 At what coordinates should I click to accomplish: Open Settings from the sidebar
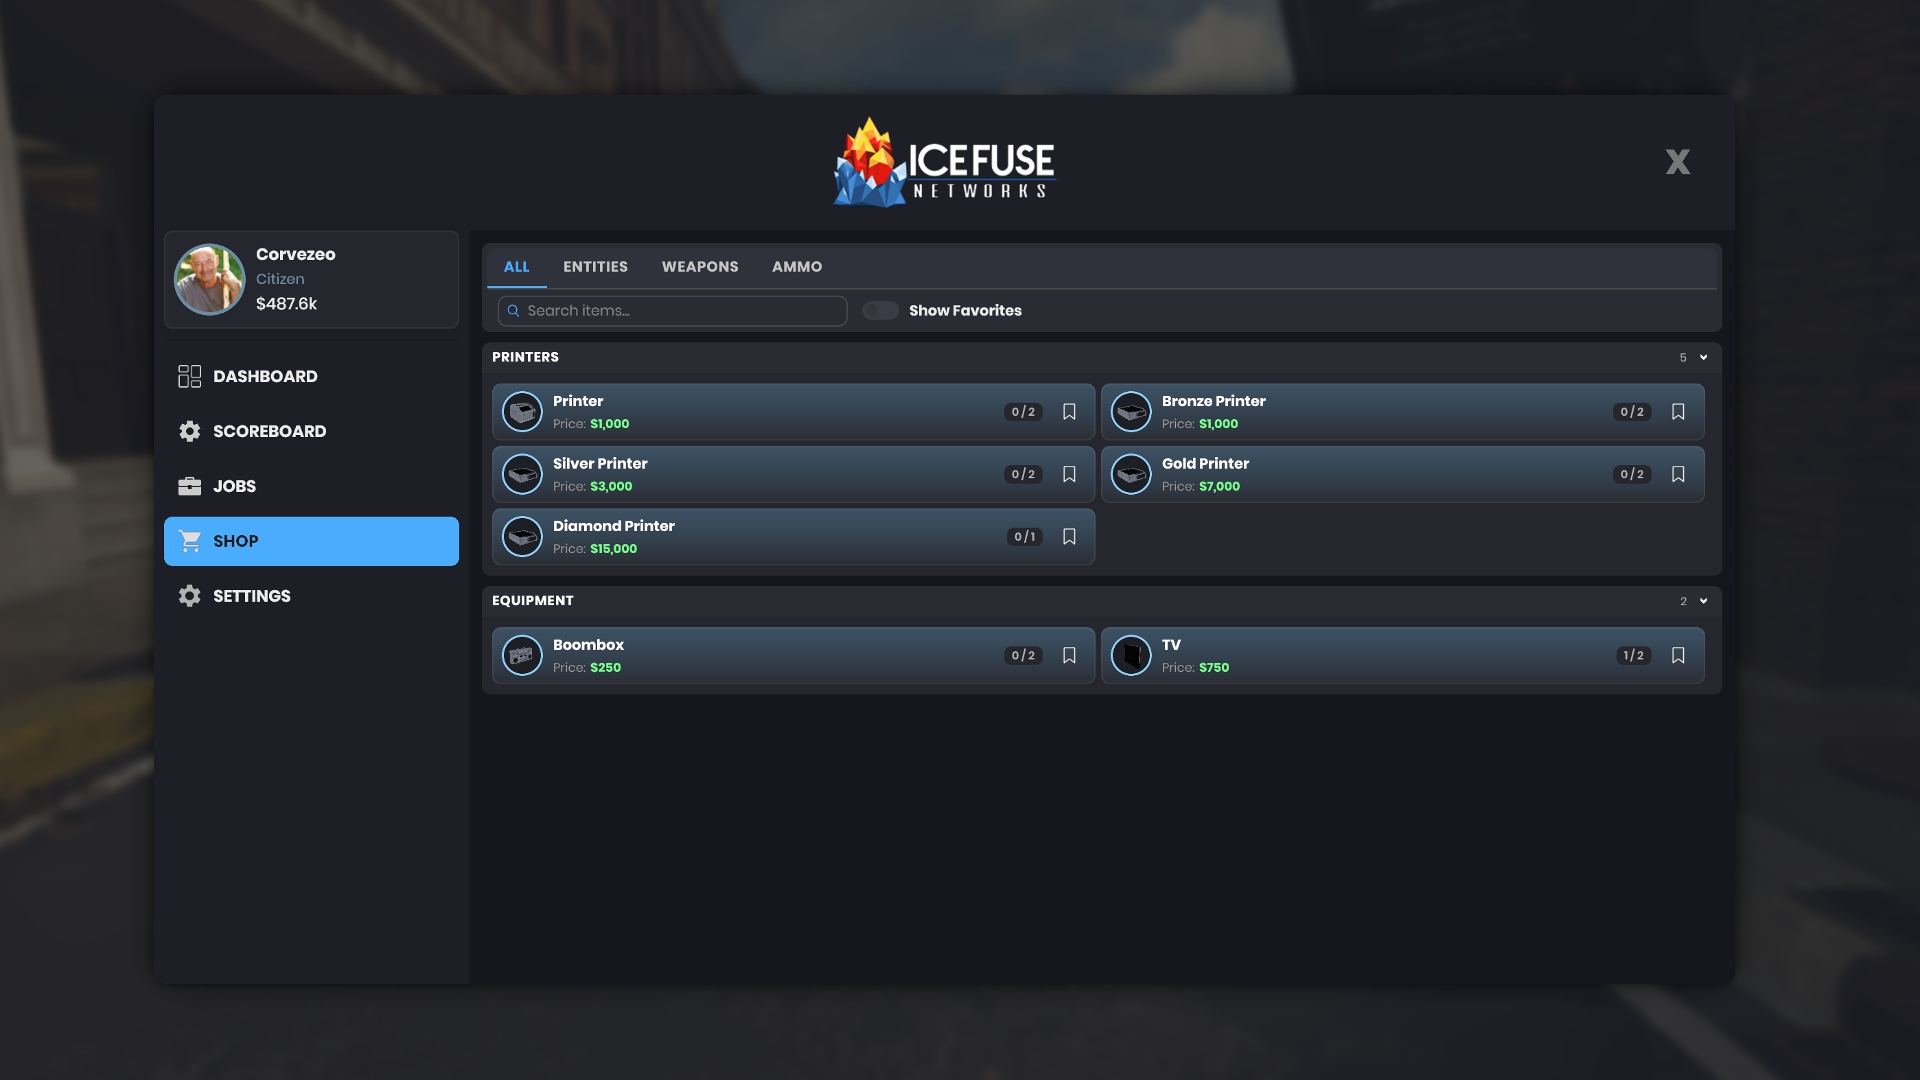(251, 596)
